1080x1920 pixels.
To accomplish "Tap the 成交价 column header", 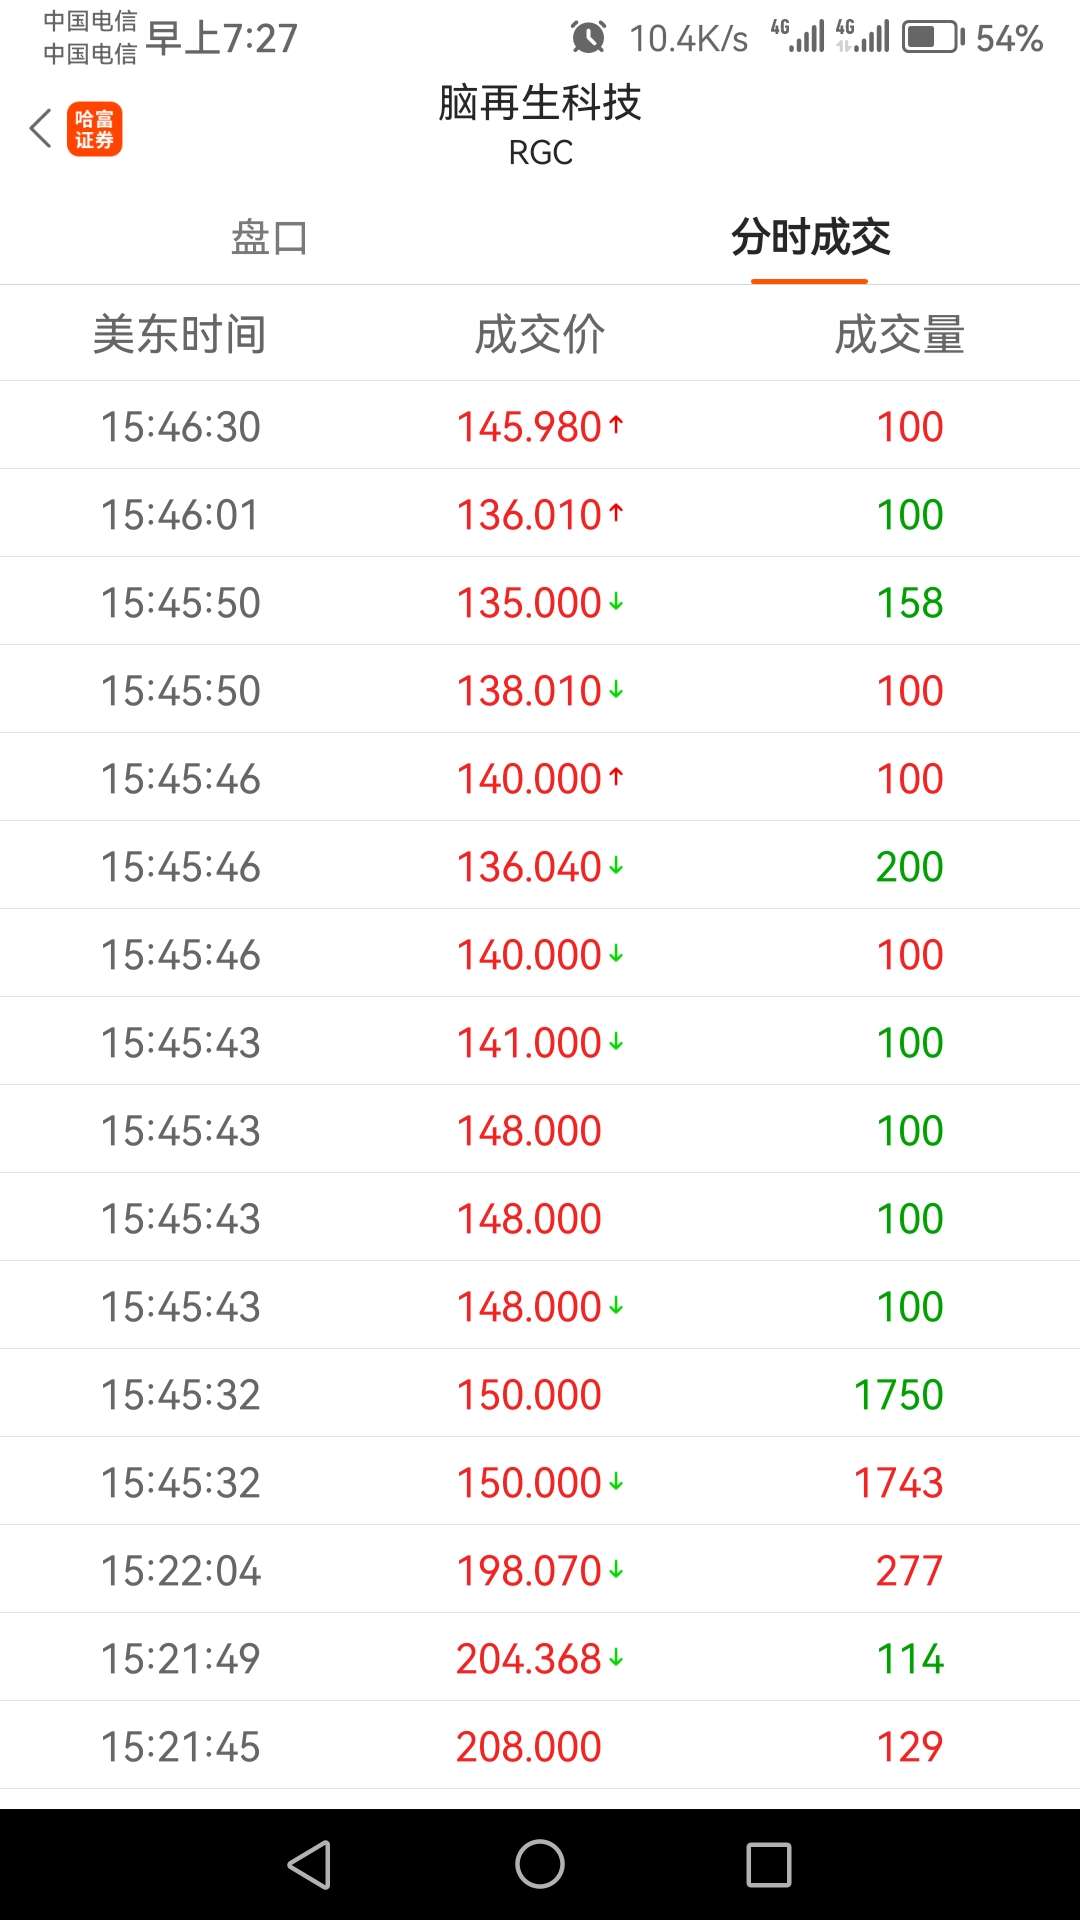I will [x=540, y=334].
